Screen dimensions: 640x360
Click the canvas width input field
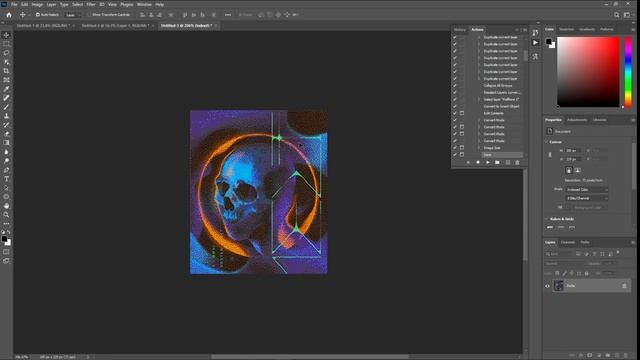click(574, 151)
